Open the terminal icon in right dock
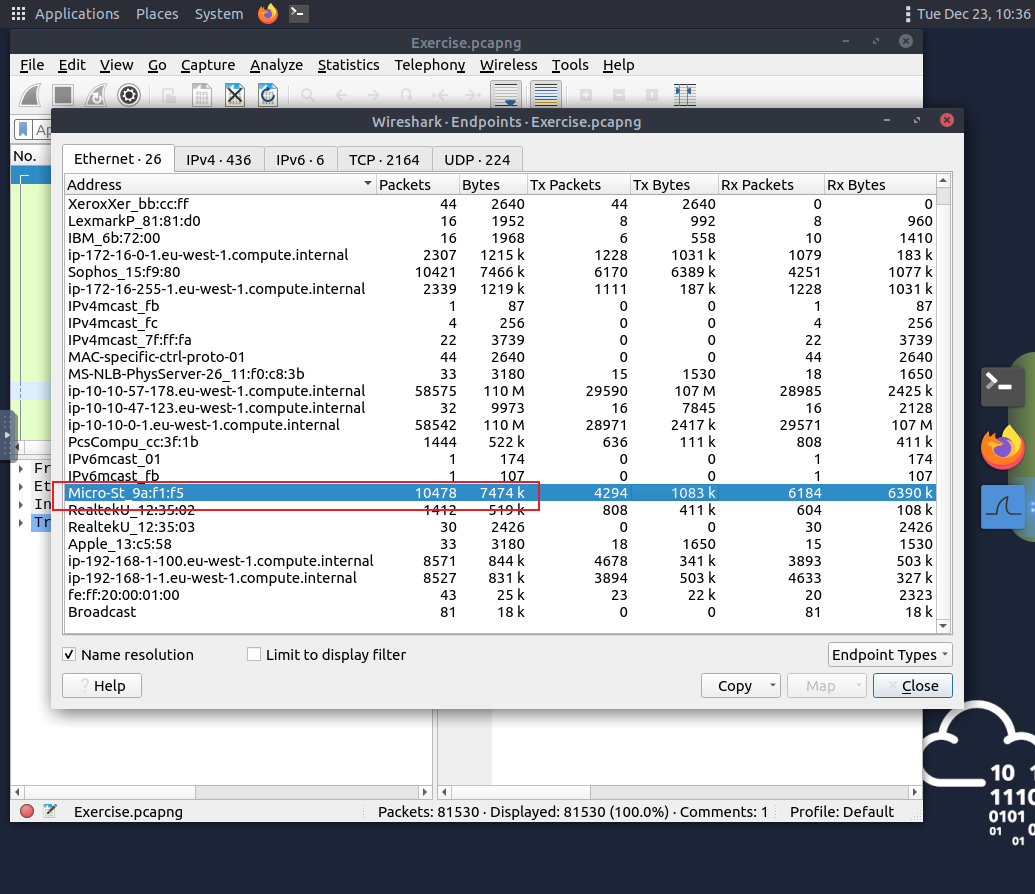This screenshot has height=894, width=1035. [1002, 386]
